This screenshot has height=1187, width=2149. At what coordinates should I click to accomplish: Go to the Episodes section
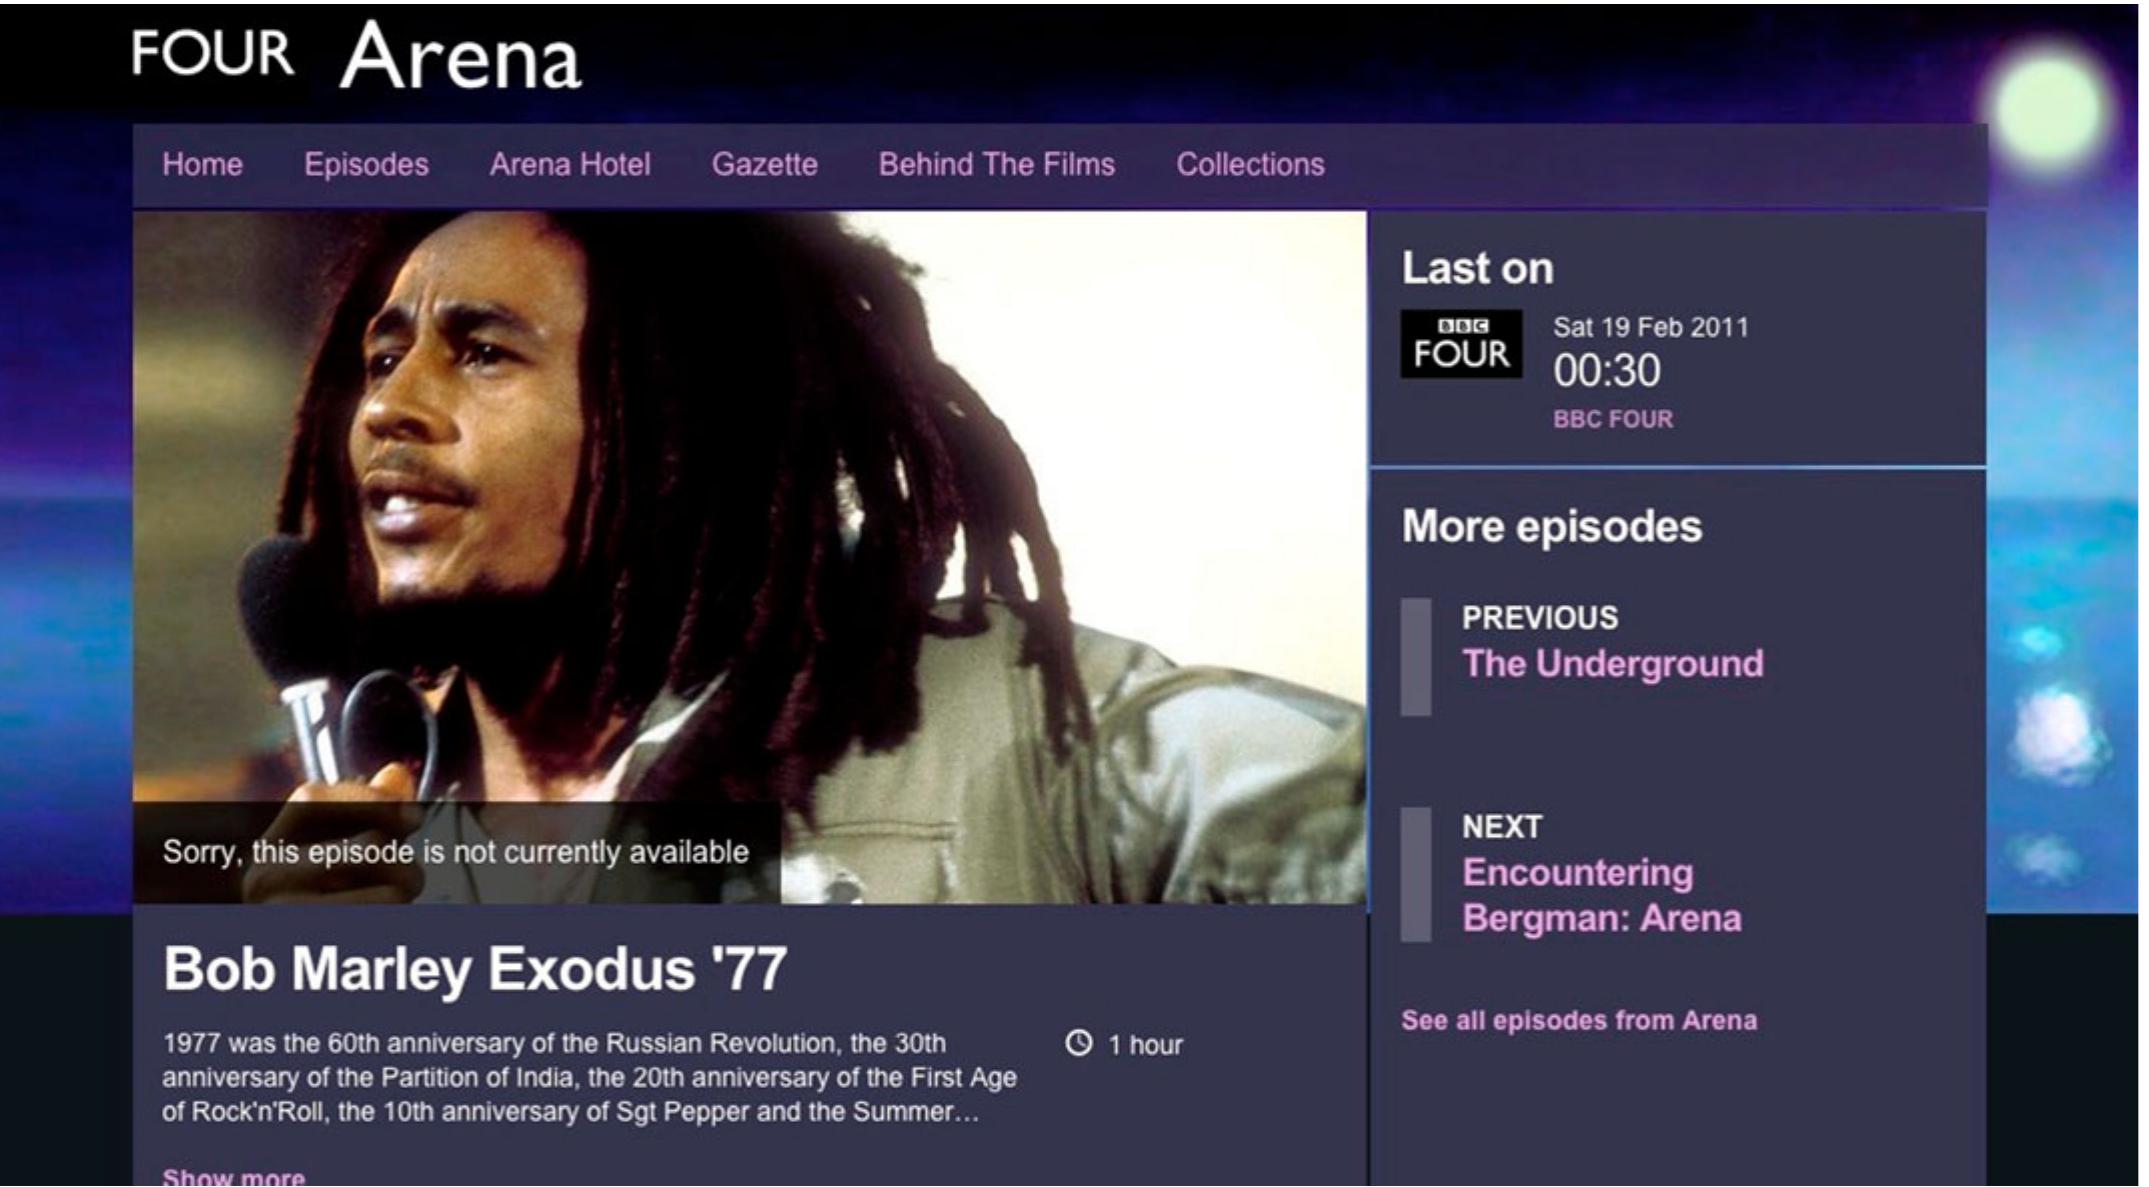click(366, 164)
